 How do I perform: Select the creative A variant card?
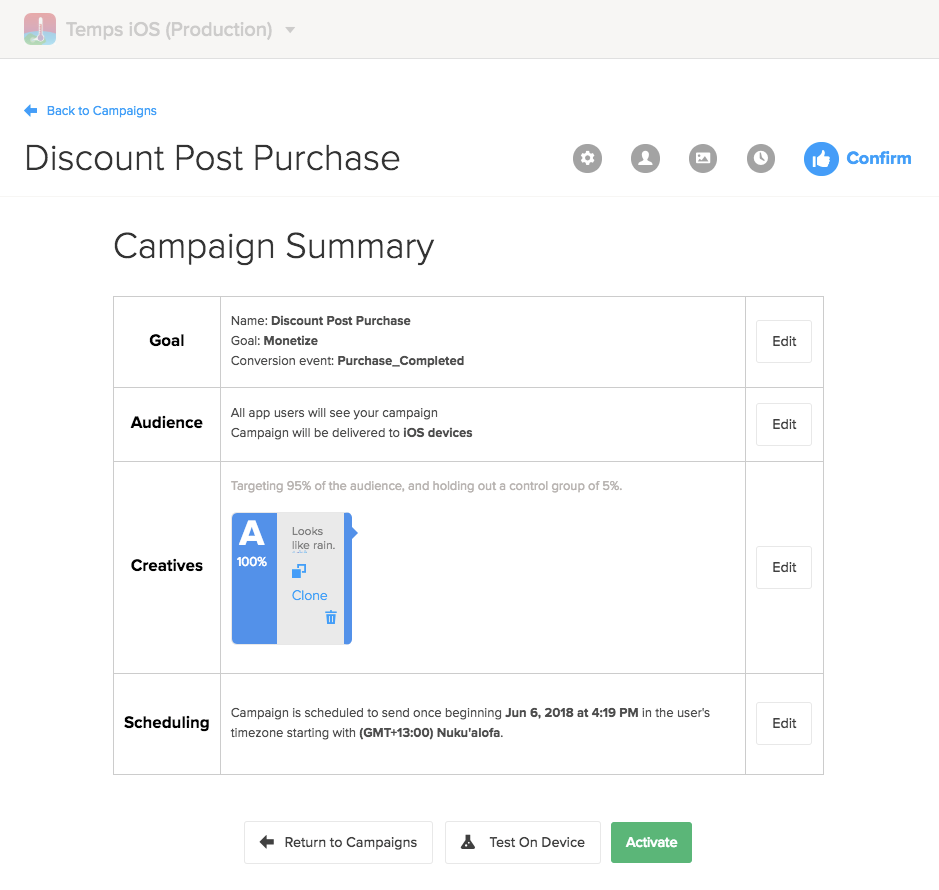[254, 578]
